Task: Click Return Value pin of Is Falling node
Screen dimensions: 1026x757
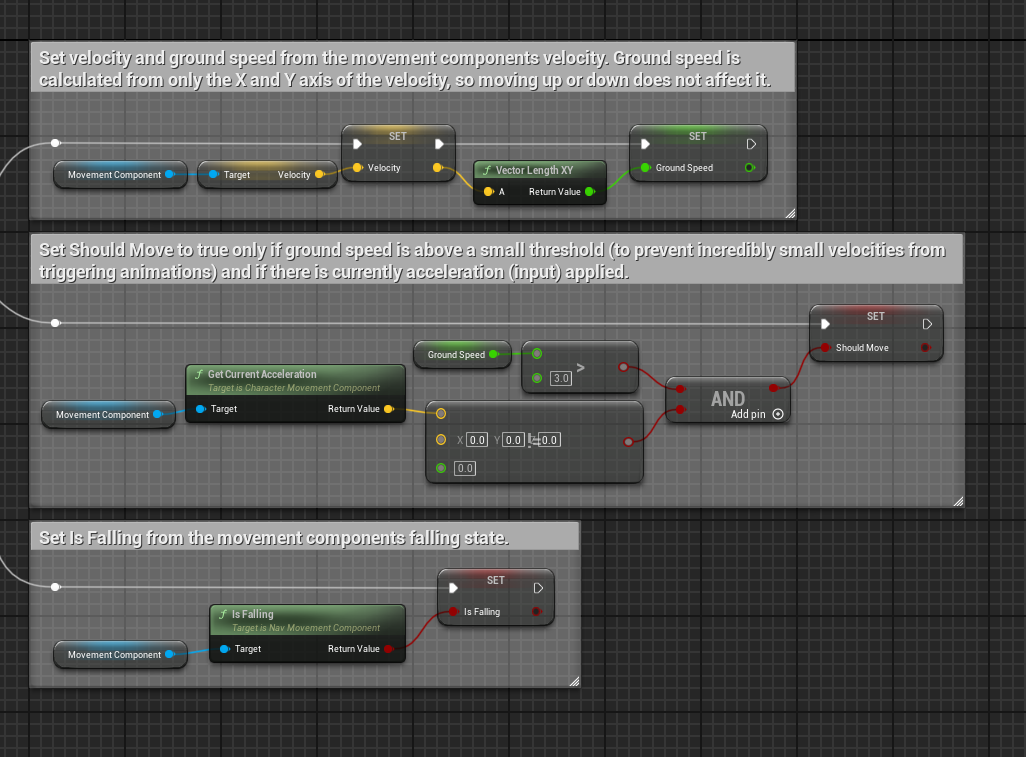Action: point(389,649)
